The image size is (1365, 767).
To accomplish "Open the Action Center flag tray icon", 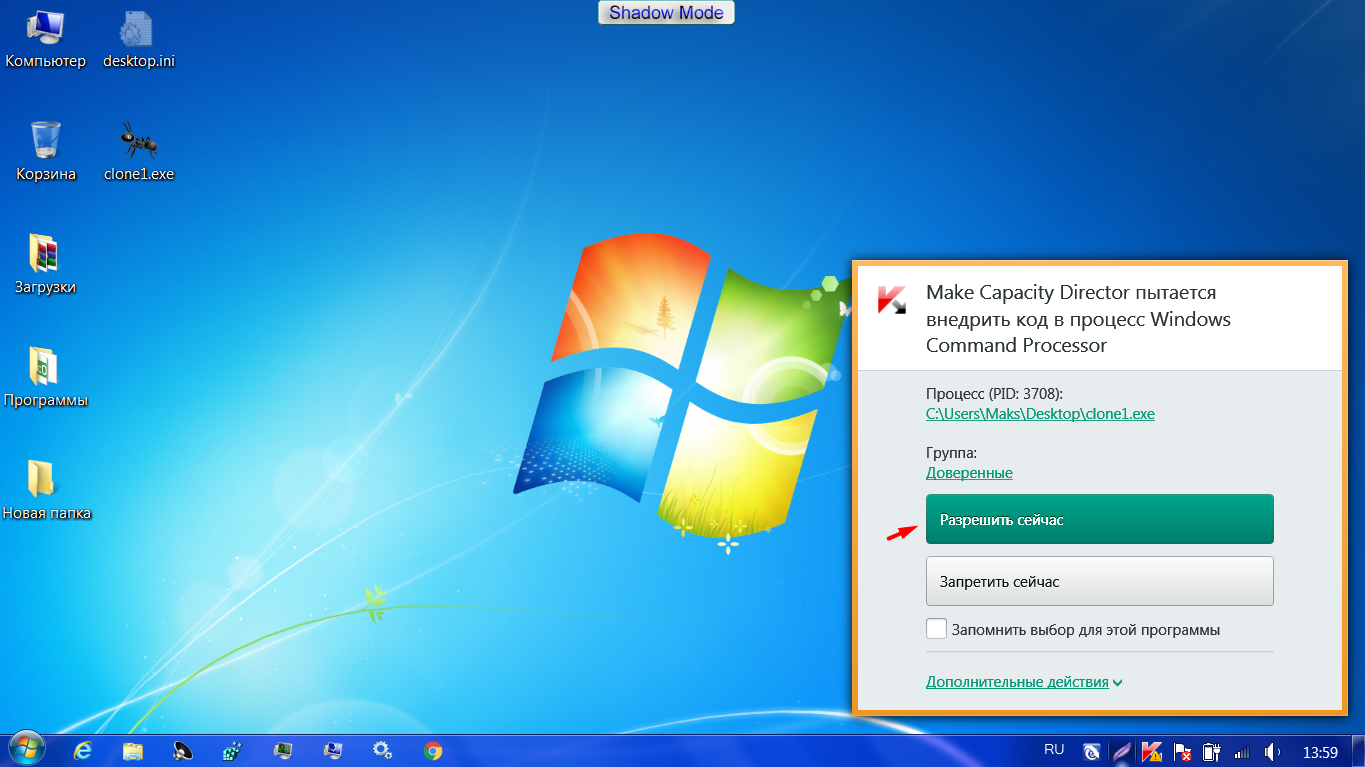I will point(1182,751).
